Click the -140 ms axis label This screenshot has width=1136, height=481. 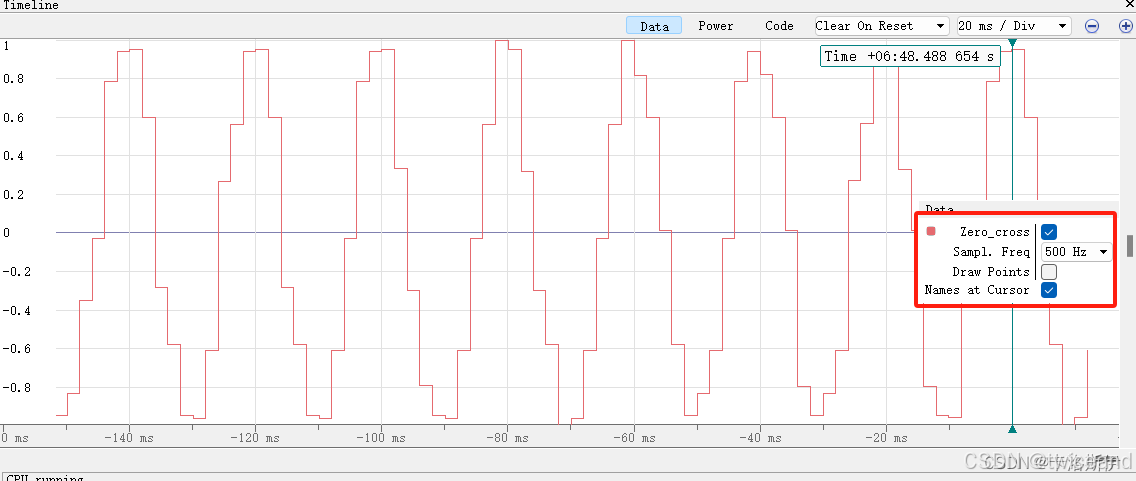129,438
